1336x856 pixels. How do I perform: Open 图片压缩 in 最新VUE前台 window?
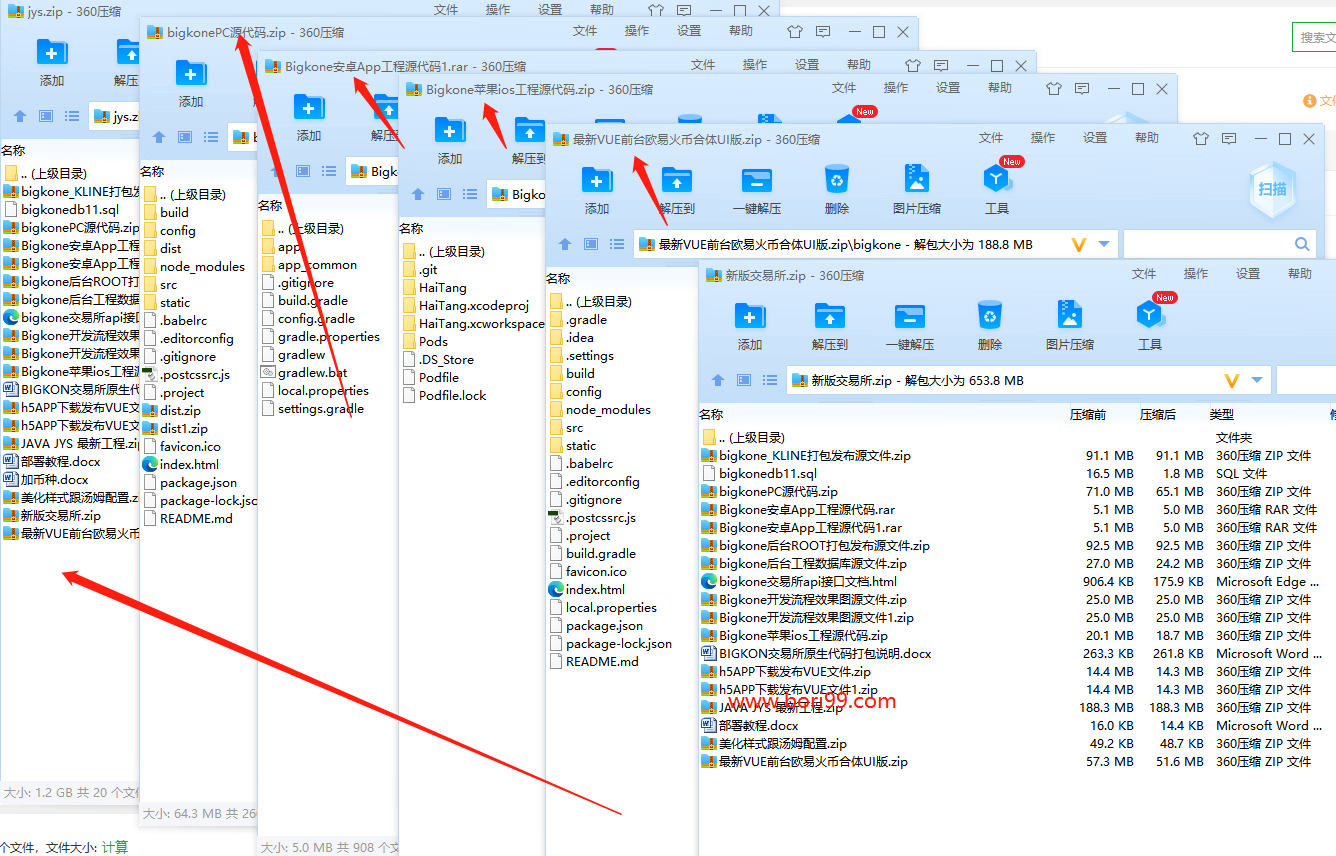pyautogui.click(x=917, y=180)
